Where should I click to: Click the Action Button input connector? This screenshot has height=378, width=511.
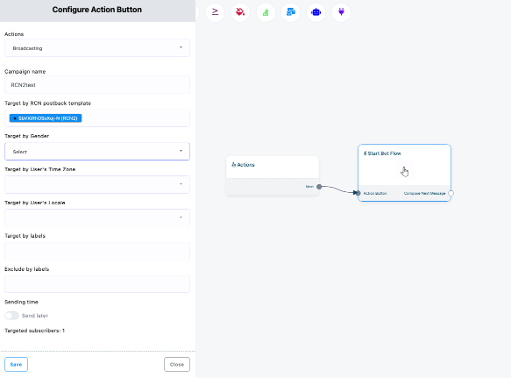point(358,193)
